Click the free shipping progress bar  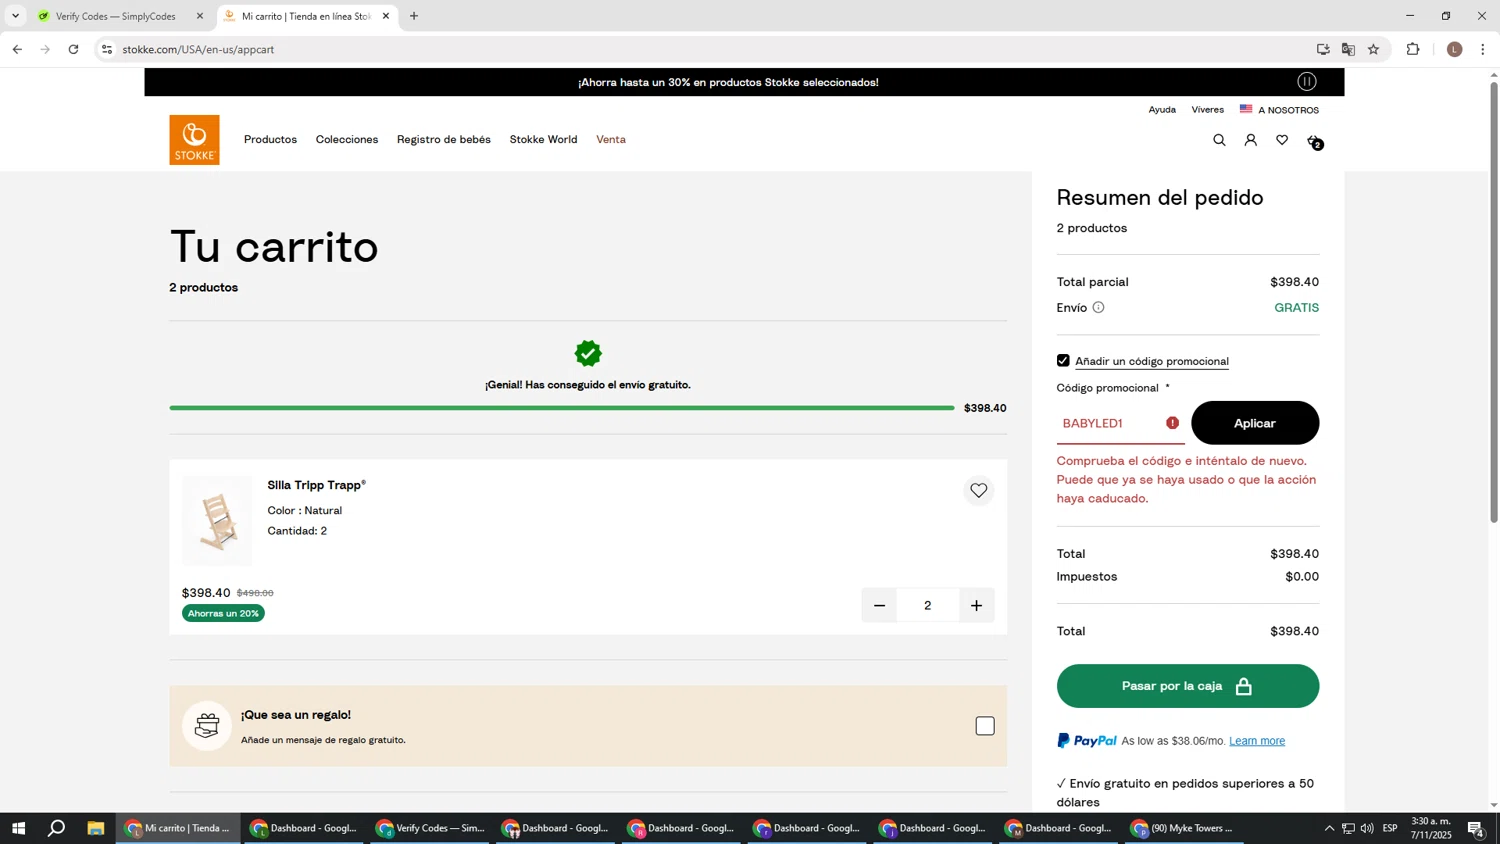coord(562,408)
